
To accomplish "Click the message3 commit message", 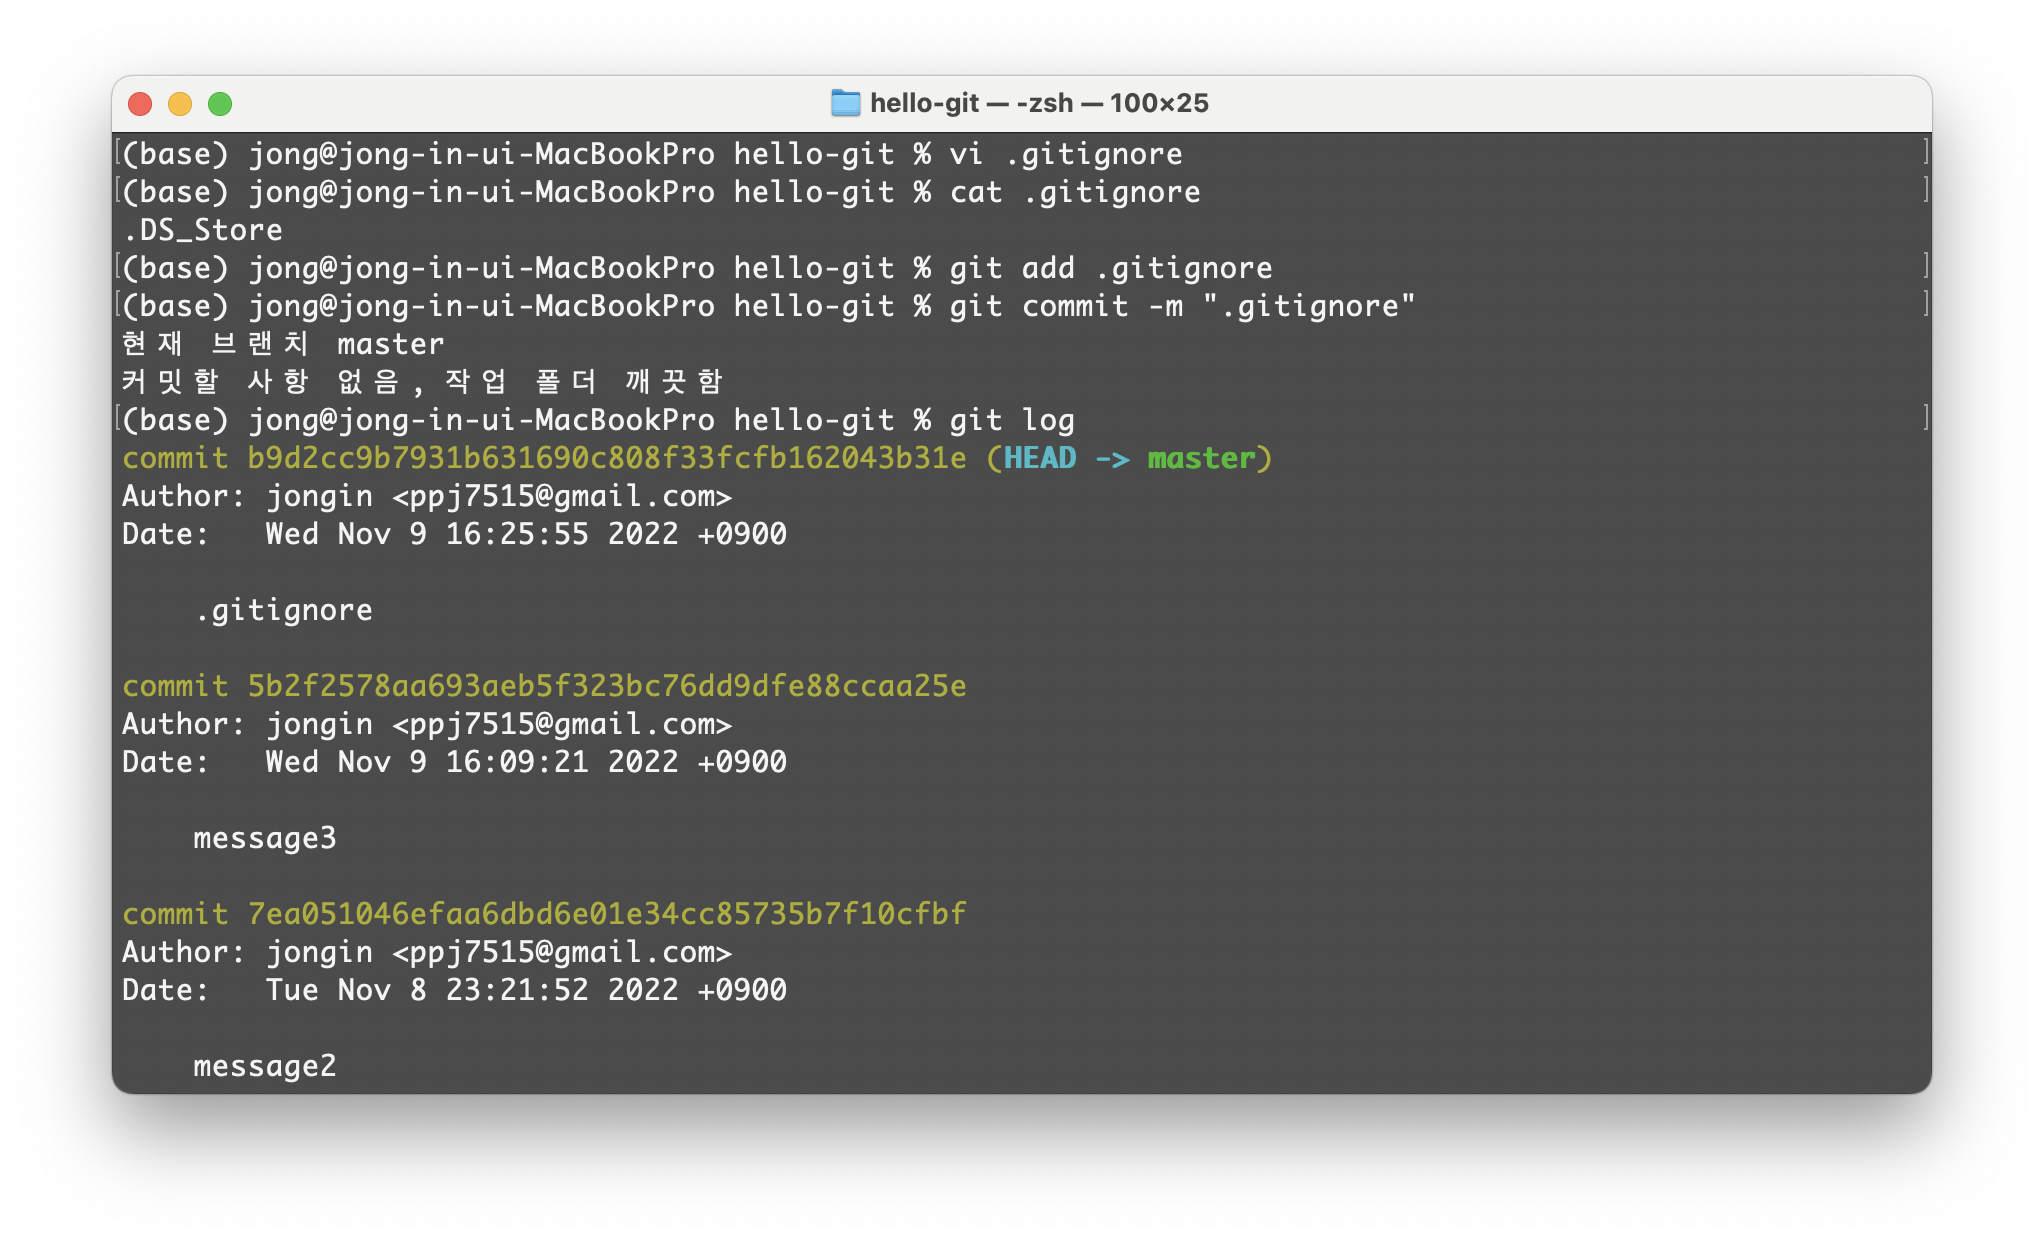I will [x=264, y=838].
